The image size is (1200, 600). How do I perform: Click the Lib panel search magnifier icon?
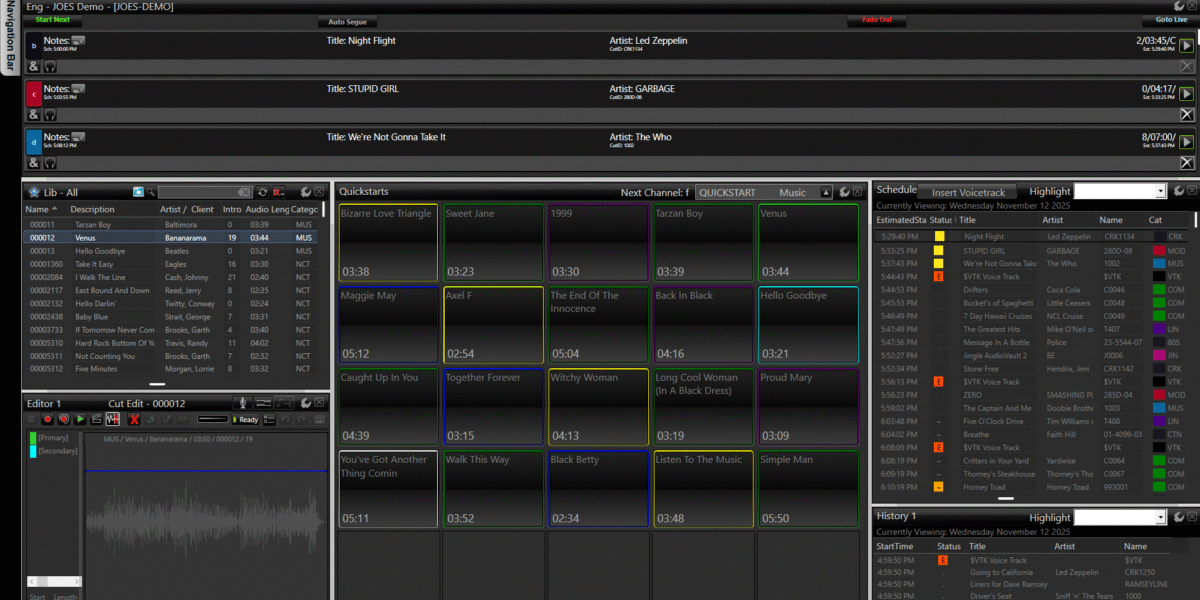click(x=151, y=192)
